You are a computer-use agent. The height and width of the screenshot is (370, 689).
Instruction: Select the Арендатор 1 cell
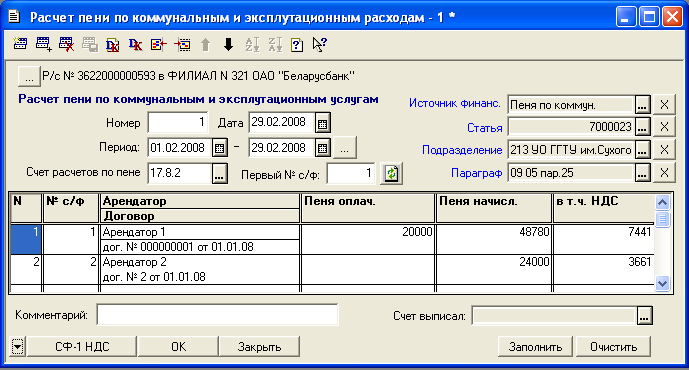pyautogui.click(x=200, y=232)
